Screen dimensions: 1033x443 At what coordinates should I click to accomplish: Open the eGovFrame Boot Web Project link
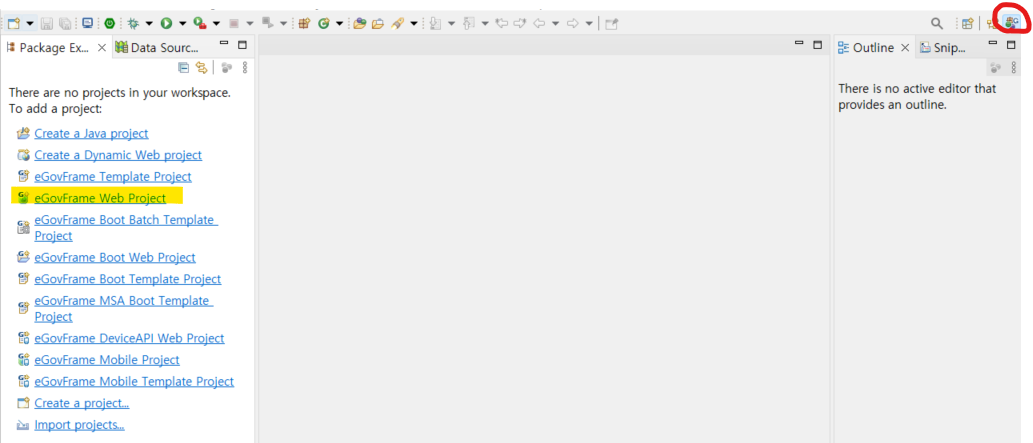point(115,257)
